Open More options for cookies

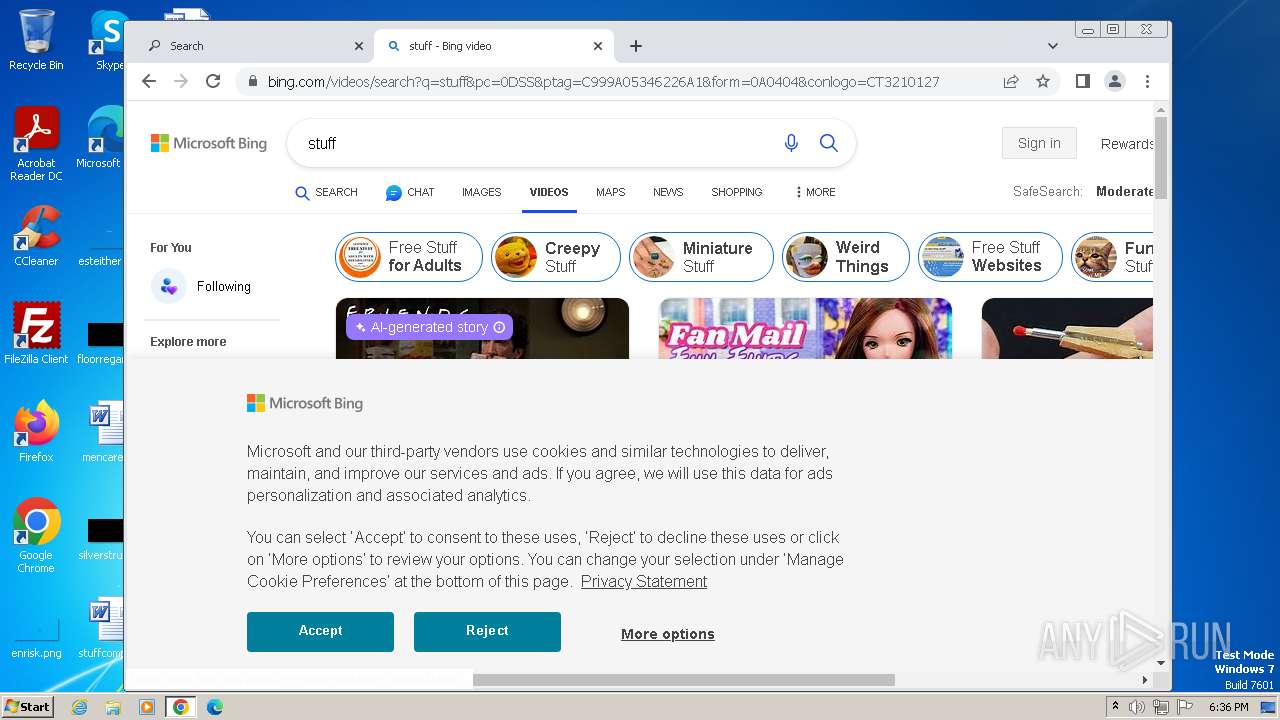[667, 634]
